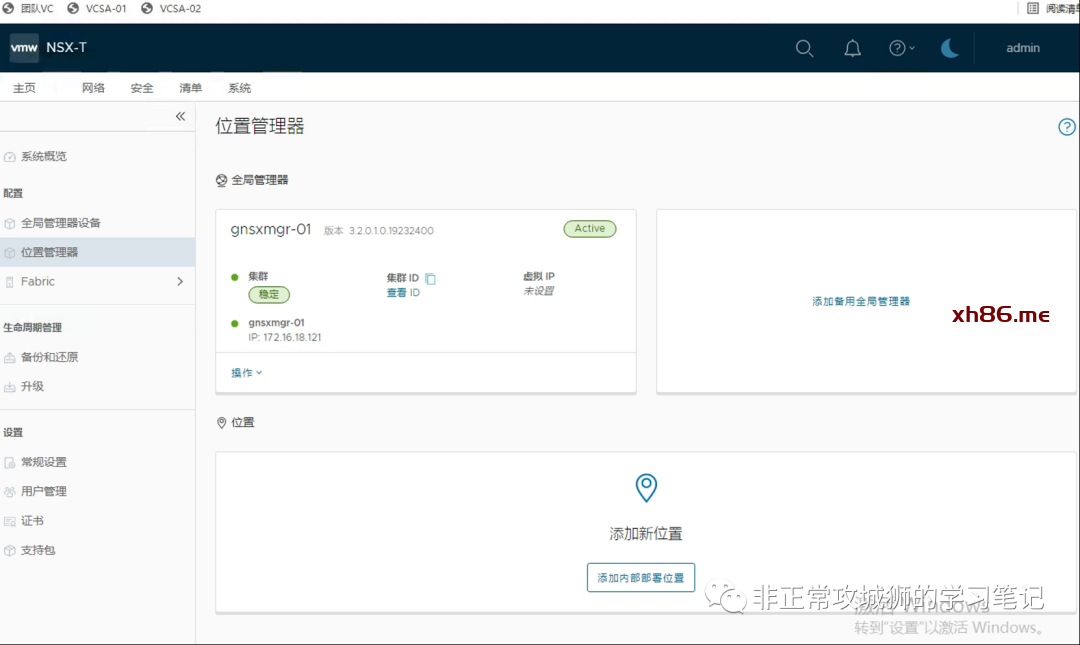Screen dimensions: 1080x645
Task: Open 系统概览 in the sidebar
Action: (x=44, y=157)
